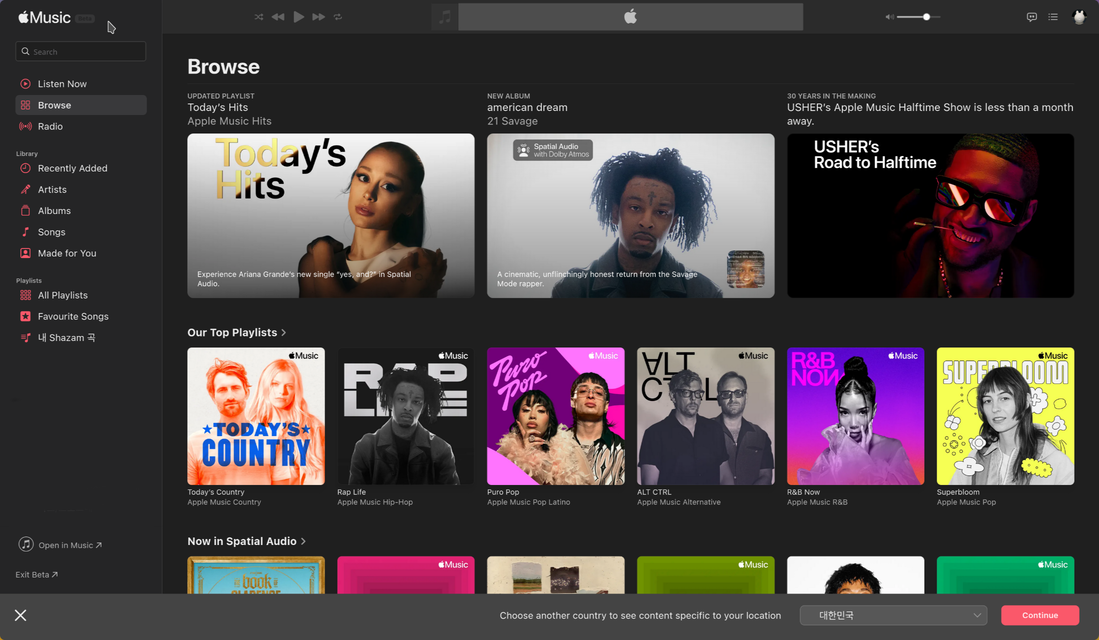Click the Made for You person icon
This screenshot has width=1099, height=640.
pyautogui.click(x=25, y=253)
